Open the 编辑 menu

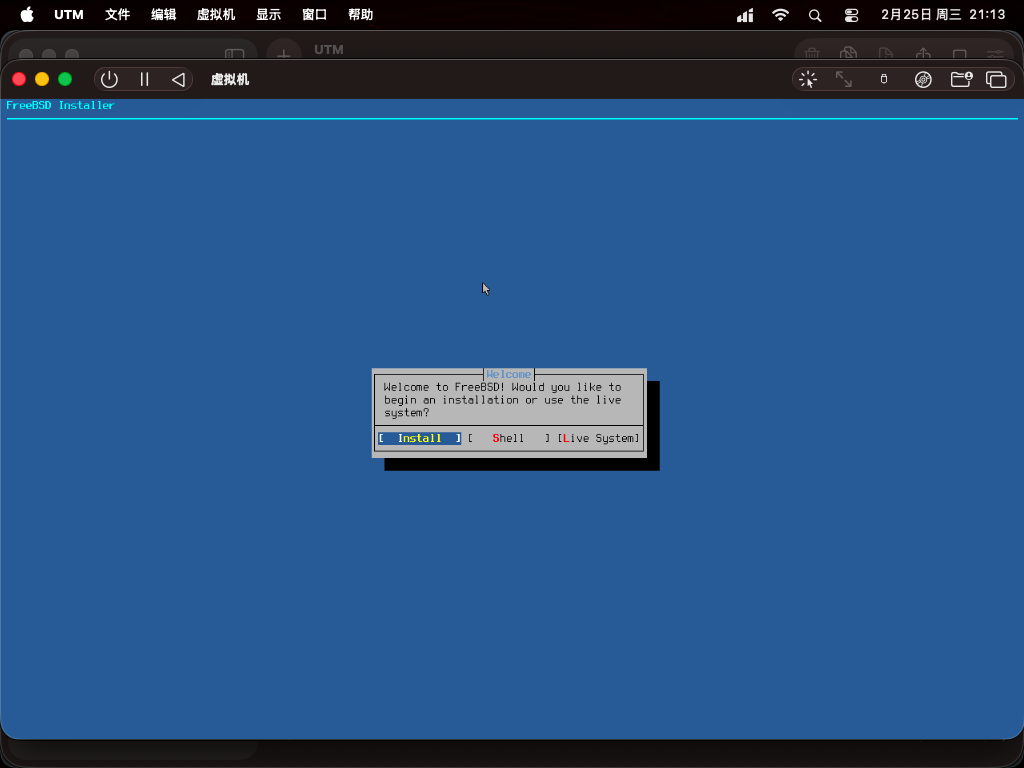coord(163,14)
